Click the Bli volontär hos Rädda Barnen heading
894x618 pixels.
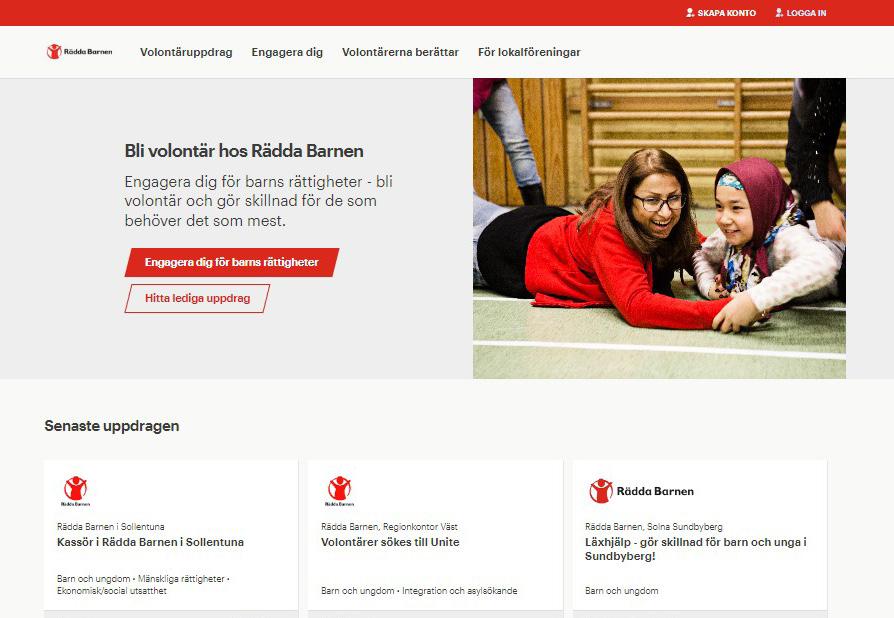click(x=244, y=151)
